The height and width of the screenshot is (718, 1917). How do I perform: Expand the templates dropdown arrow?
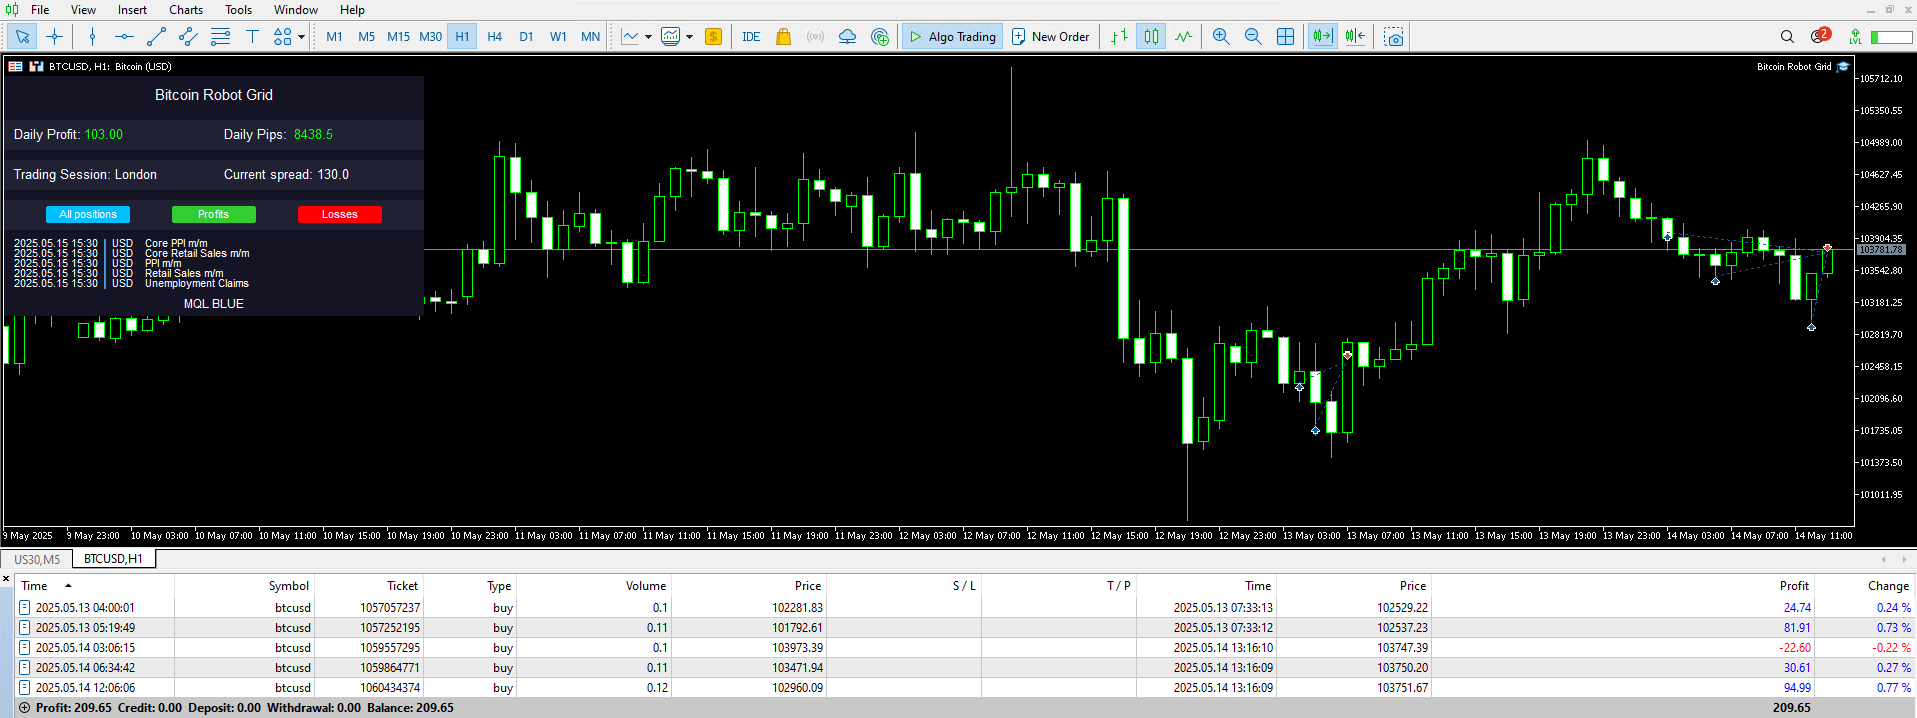pyautogui.click(x=689, y=37)
